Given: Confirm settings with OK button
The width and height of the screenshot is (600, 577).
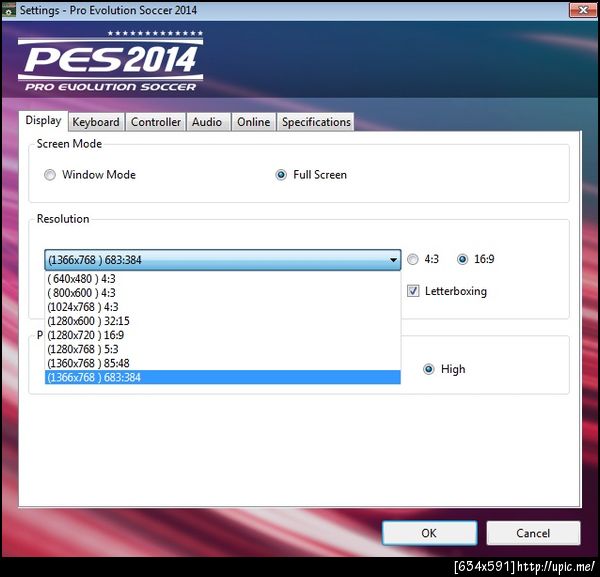Looking at the screenshot, I should [x=429, y=533].
